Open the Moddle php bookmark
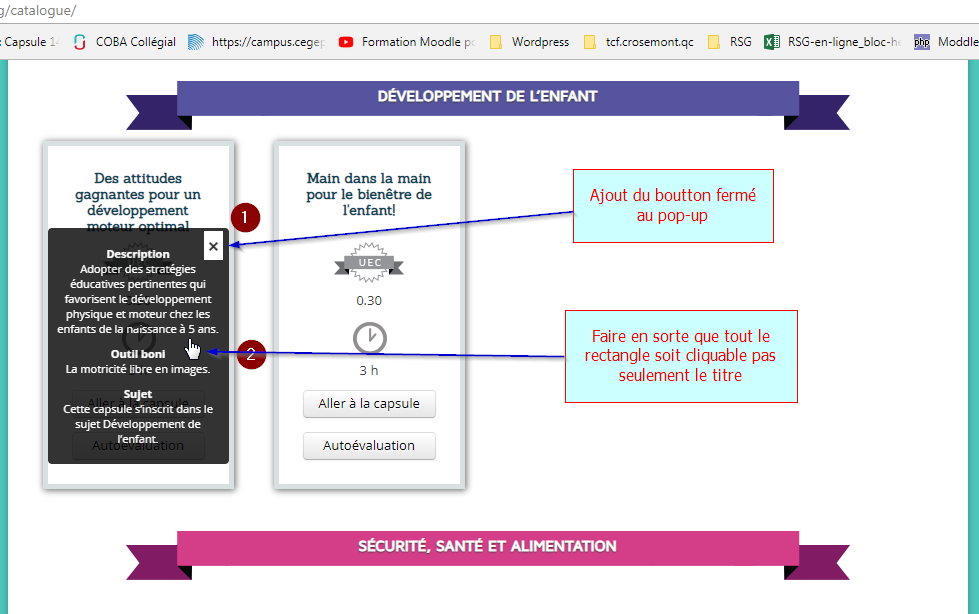 947,42
